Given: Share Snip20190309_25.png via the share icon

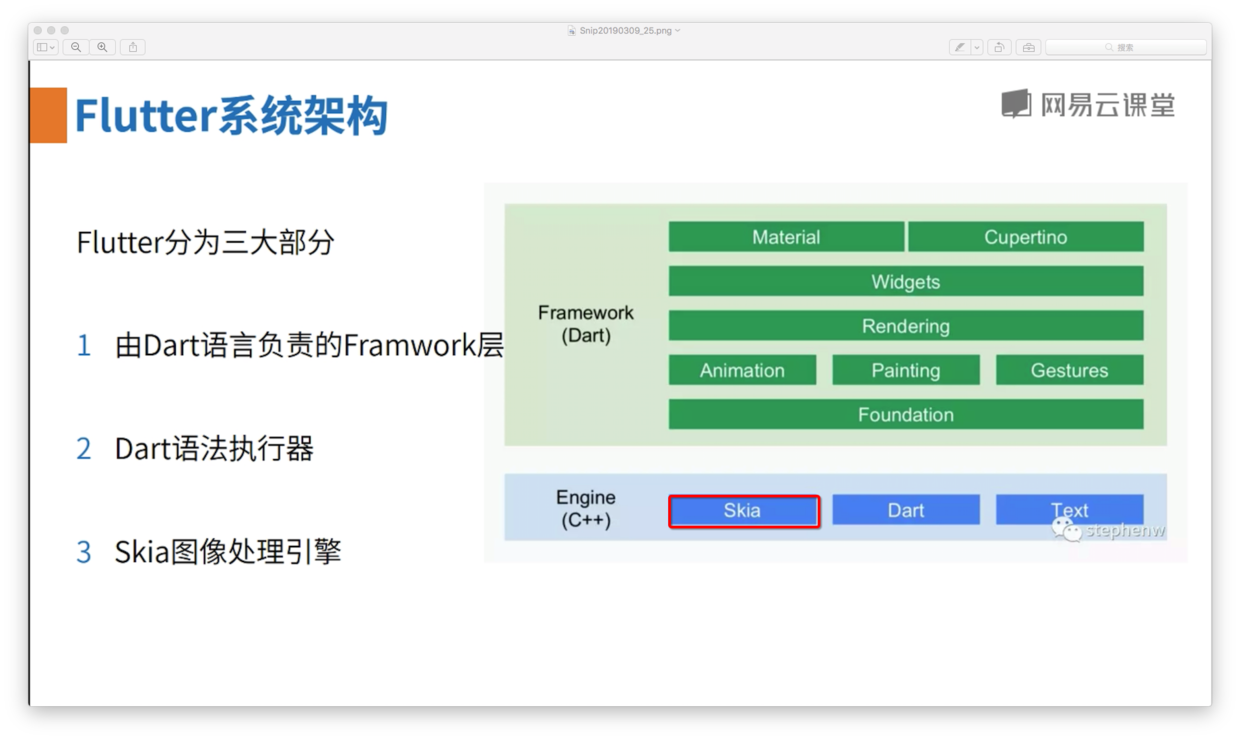Looking at the screenshot, I should point(132,47).
